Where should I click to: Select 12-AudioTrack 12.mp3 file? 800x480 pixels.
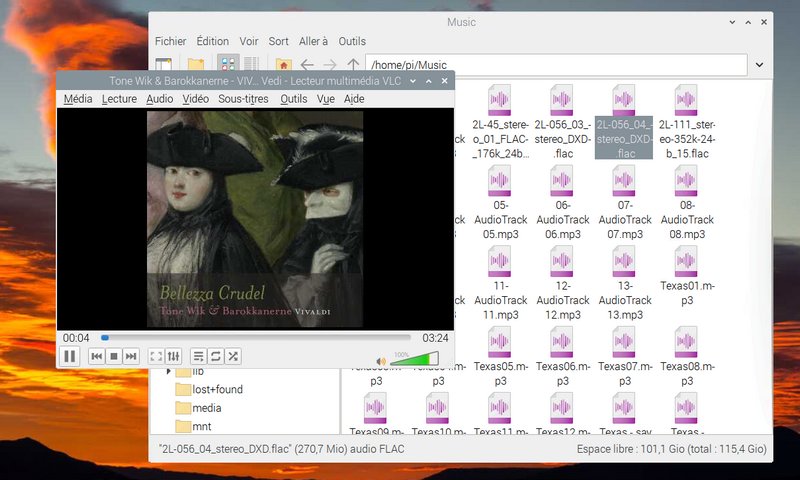[562, 284]
